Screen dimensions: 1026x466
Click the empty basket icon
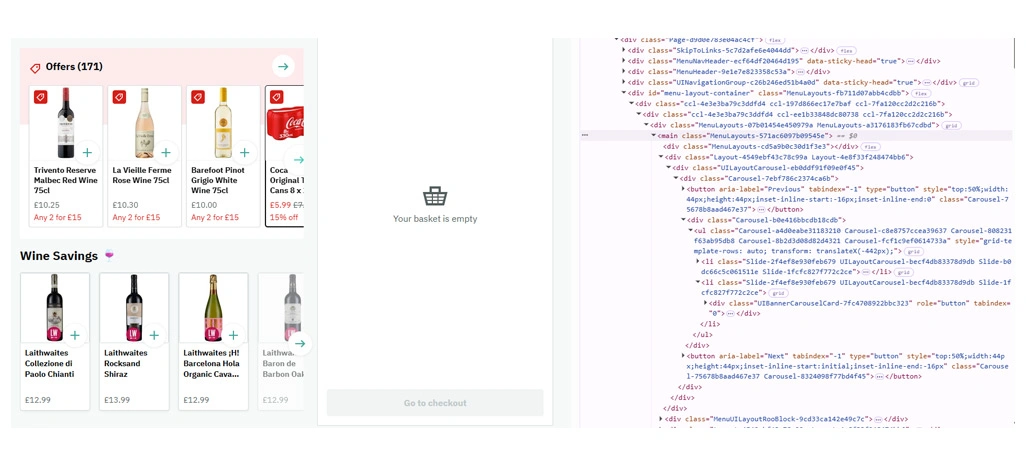tap(434, 196)
